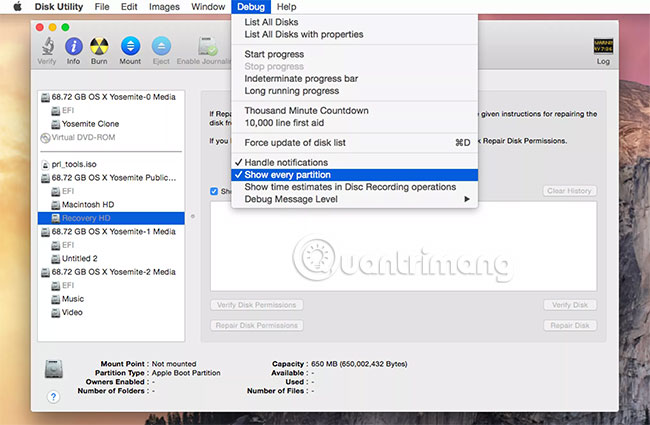Select the prl_tools.iso disk image
Image resolution: width=650 pixels, height=425 pixels.
coord(111,165)
